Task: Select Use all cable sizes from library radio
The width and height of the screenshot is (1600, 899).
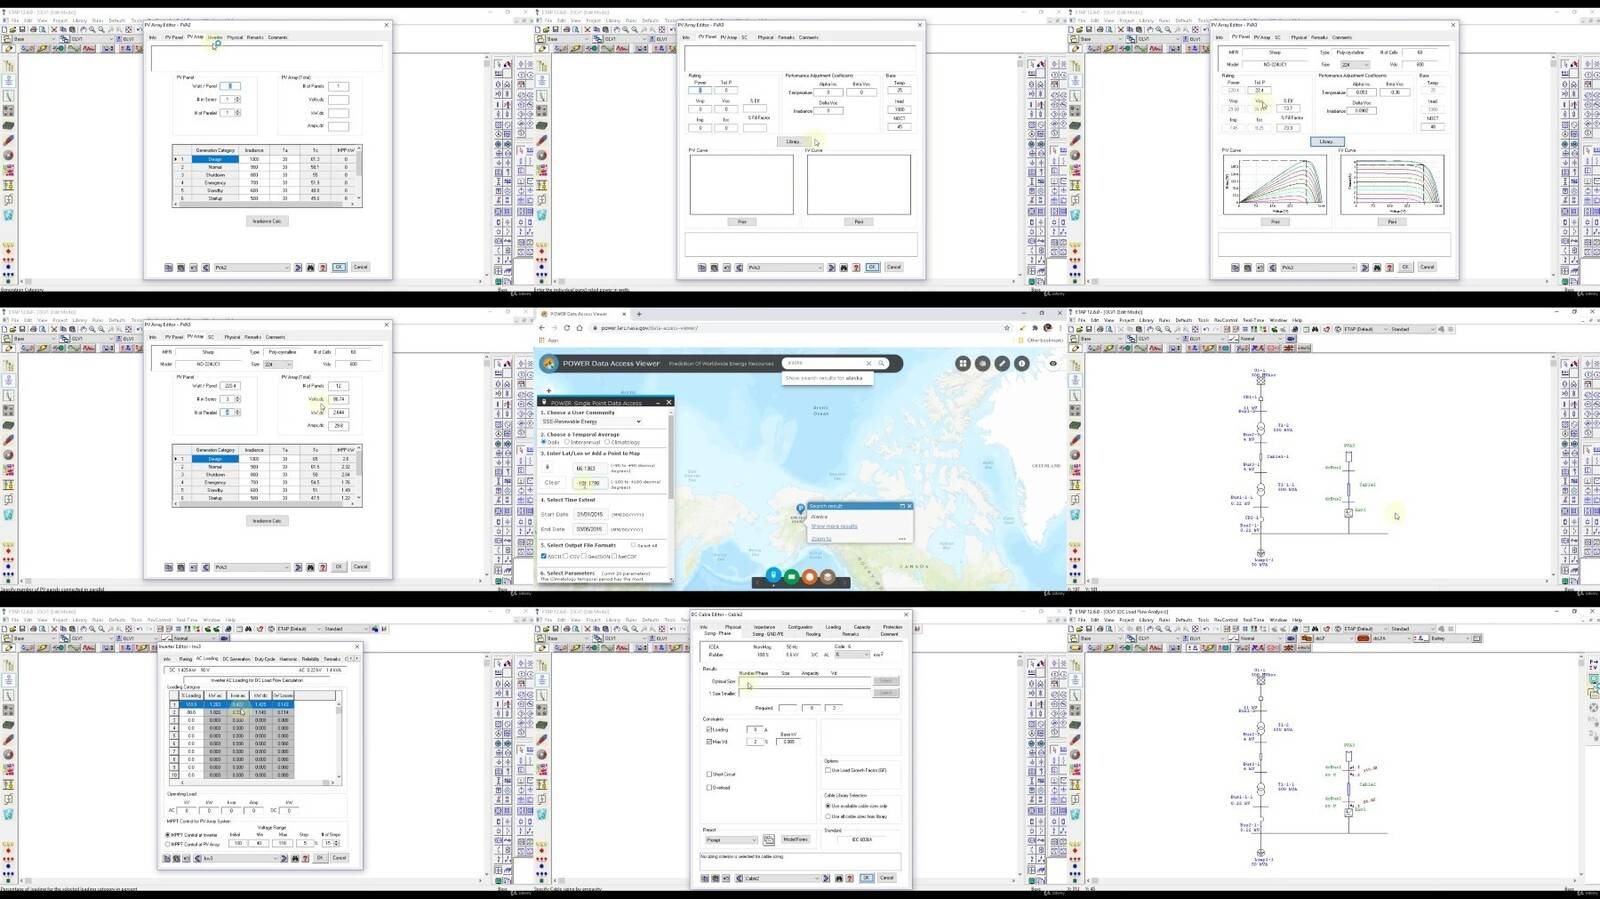Action: tap(828, 816)
